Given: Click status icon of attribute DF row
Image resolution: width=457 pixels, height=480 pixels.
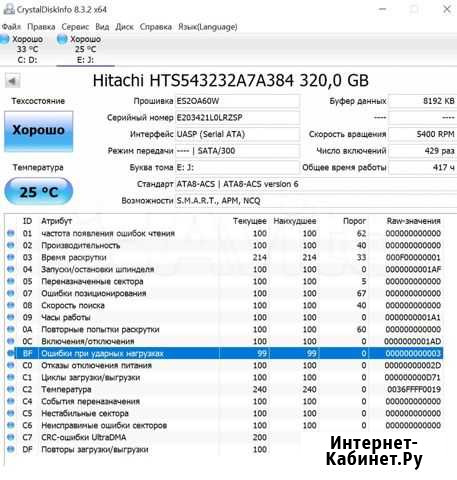Looking at the screenshot, I should point(11,449).
